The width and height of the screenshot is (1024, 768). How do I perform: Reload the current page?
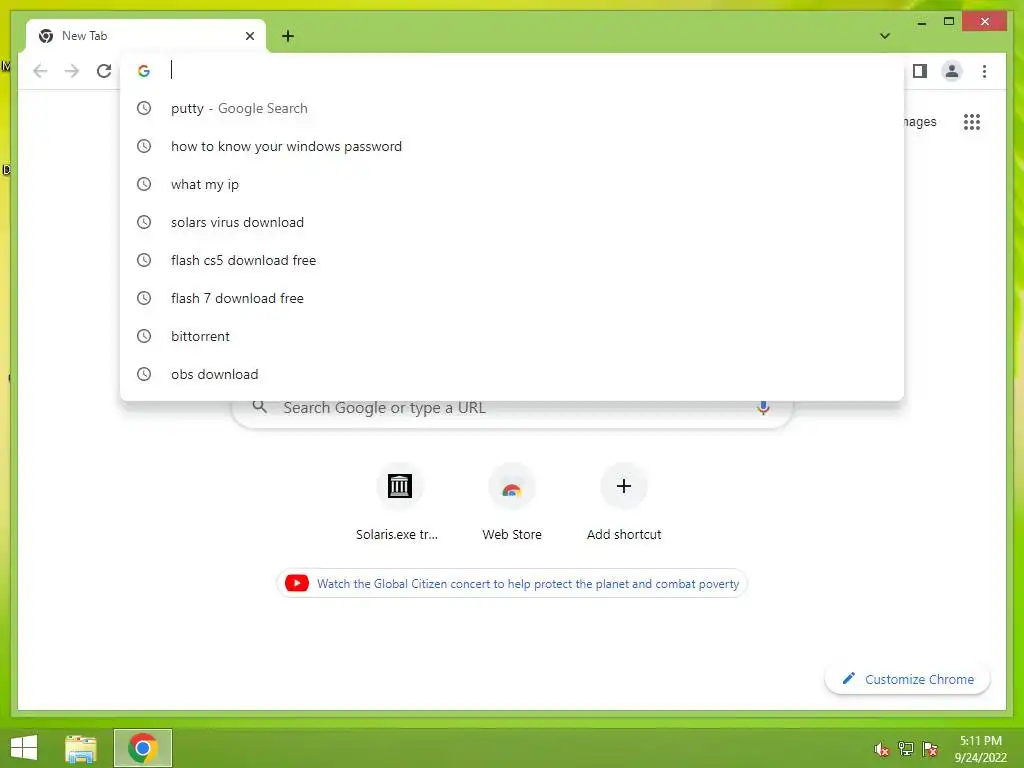coord(104,71)
